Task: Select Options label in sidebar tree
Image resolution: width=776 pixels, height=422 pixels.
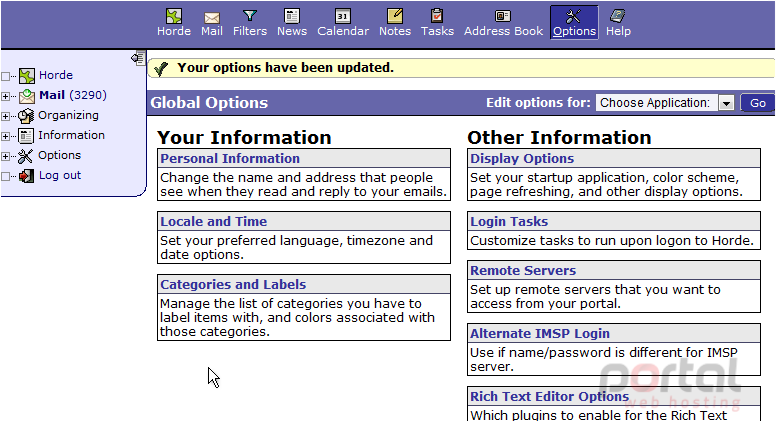Action: pos(59,155)
